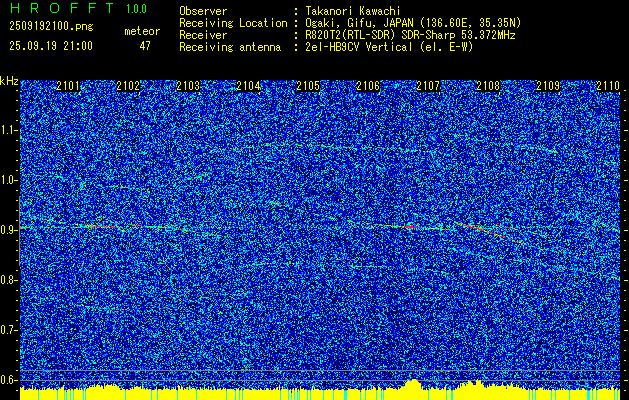
Task: Click the noise-level bump below 2107
Action: tap(413, 383)
